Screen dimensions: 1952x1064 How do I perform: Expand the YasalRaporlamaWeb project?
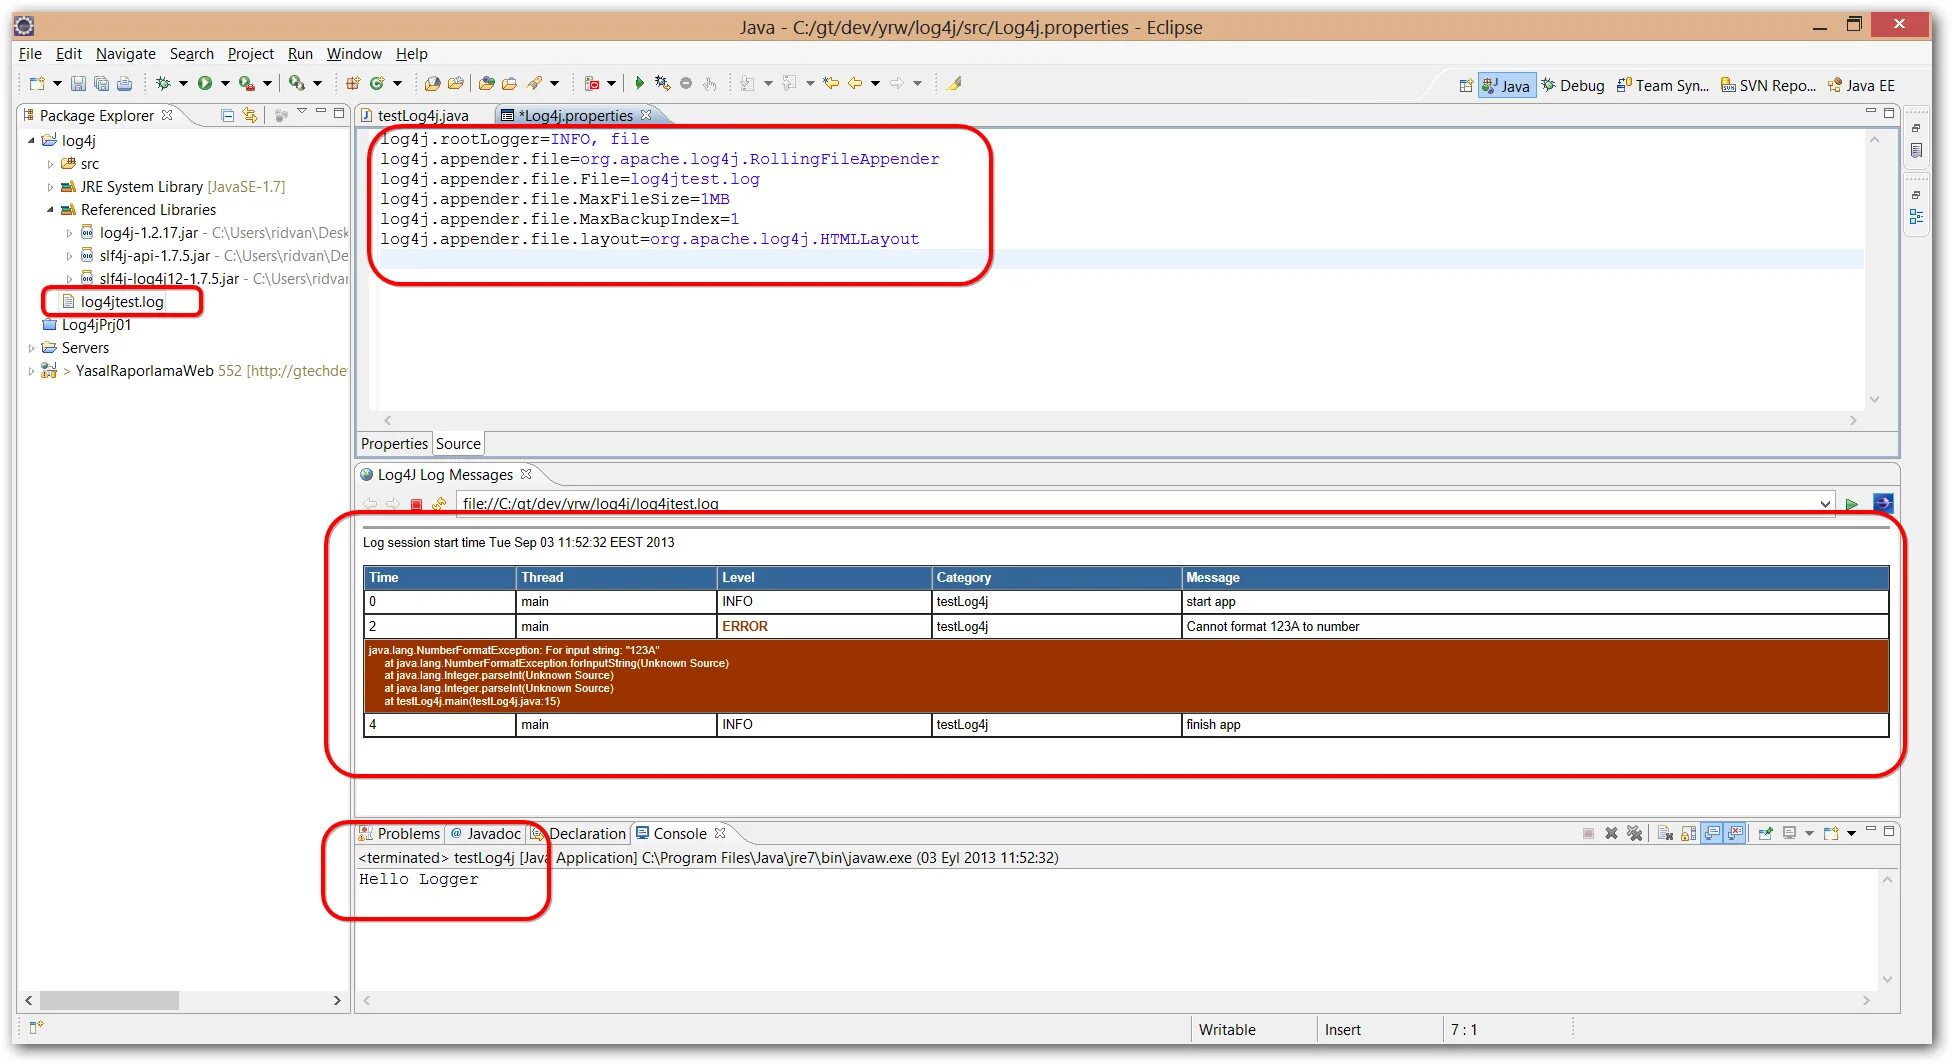click(31, 371)
